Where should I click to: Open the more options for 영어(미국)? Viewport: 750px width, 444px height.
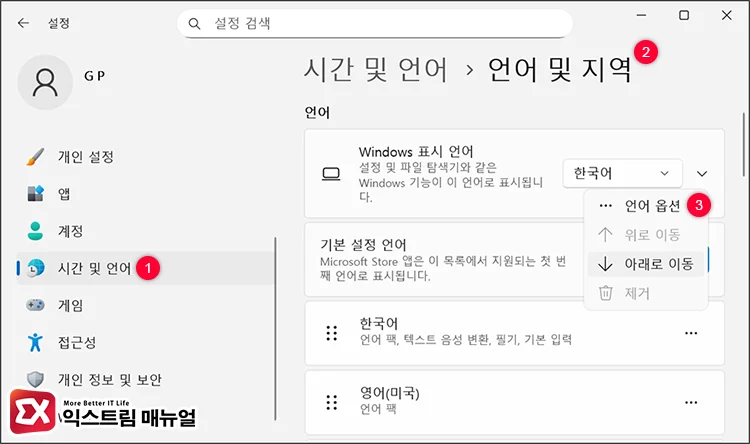click(x=691, y=402)
